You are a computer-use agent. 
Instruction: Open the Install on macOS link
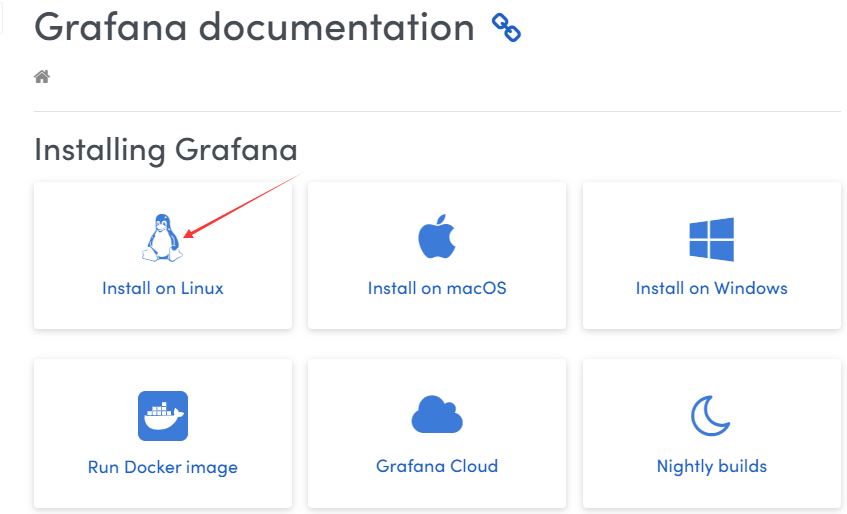437,288
